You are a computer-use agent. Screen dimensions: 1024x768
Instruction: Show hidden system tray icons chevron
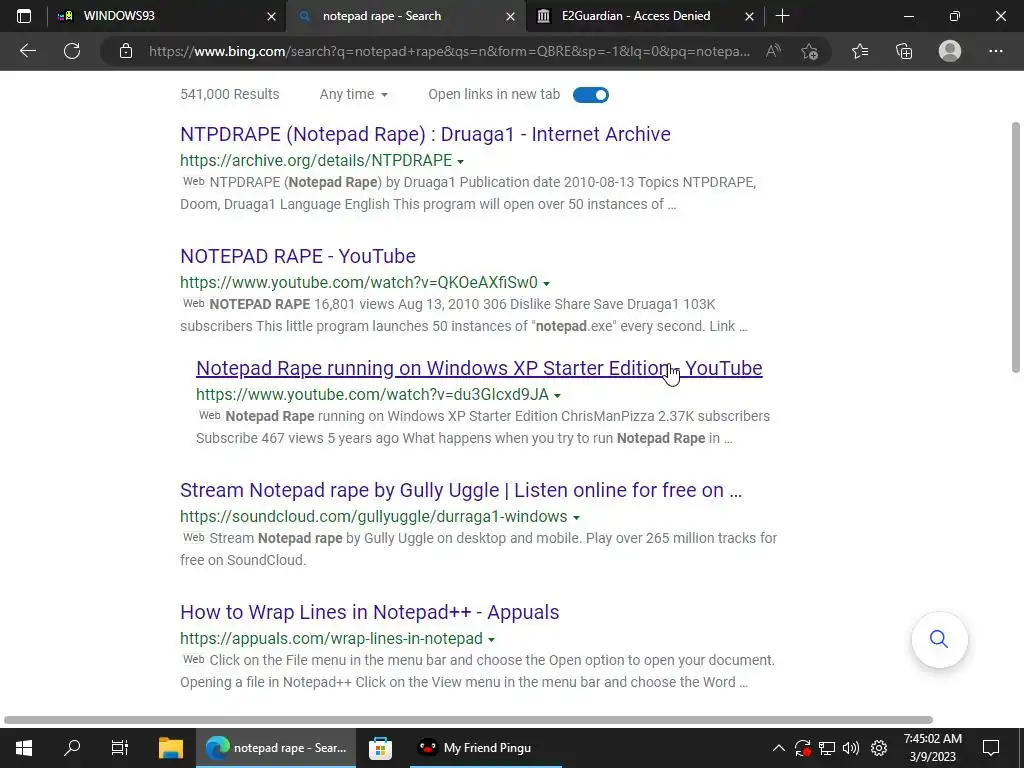pos(778,748)
